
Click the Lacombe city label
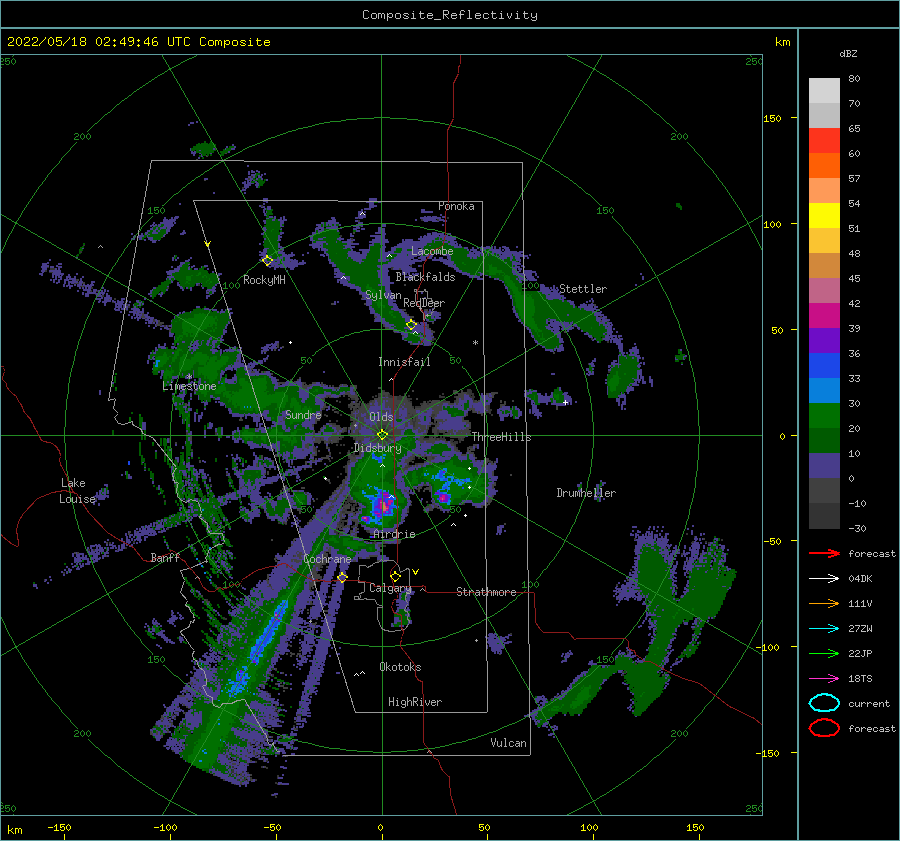432,251
